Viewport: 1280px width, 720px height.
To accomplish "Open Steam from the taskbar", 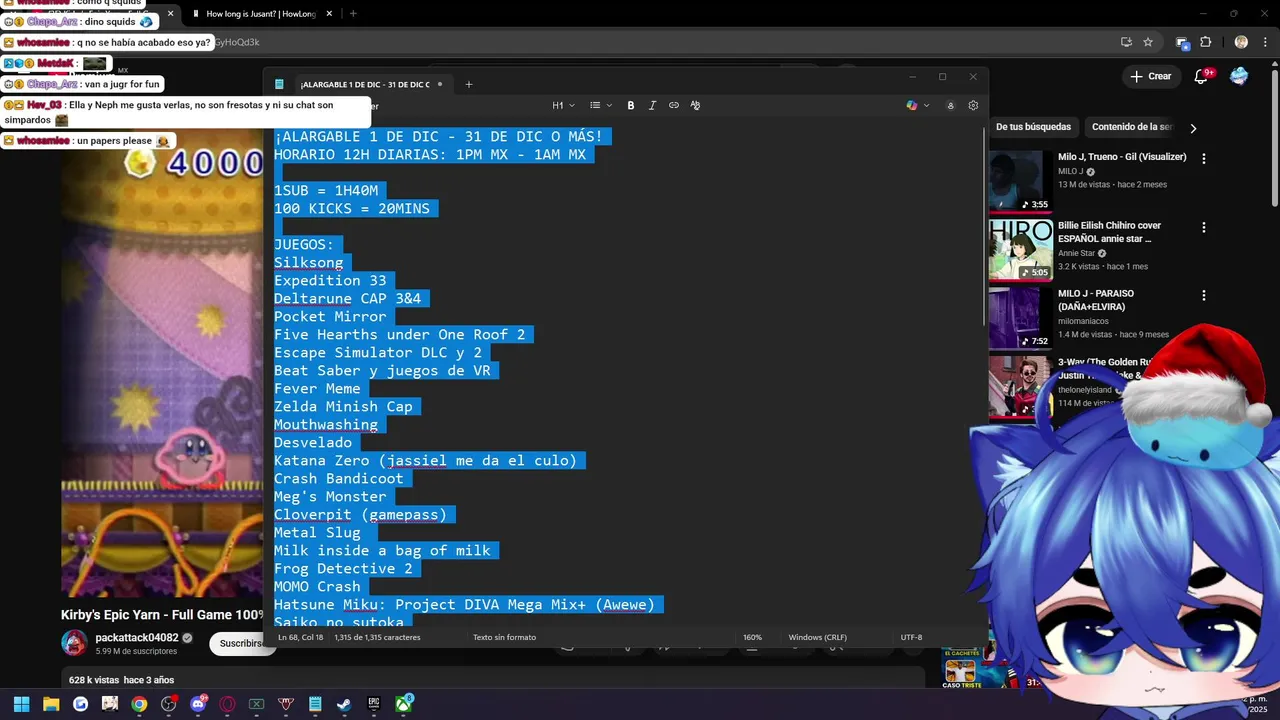I will coord(344,704).
